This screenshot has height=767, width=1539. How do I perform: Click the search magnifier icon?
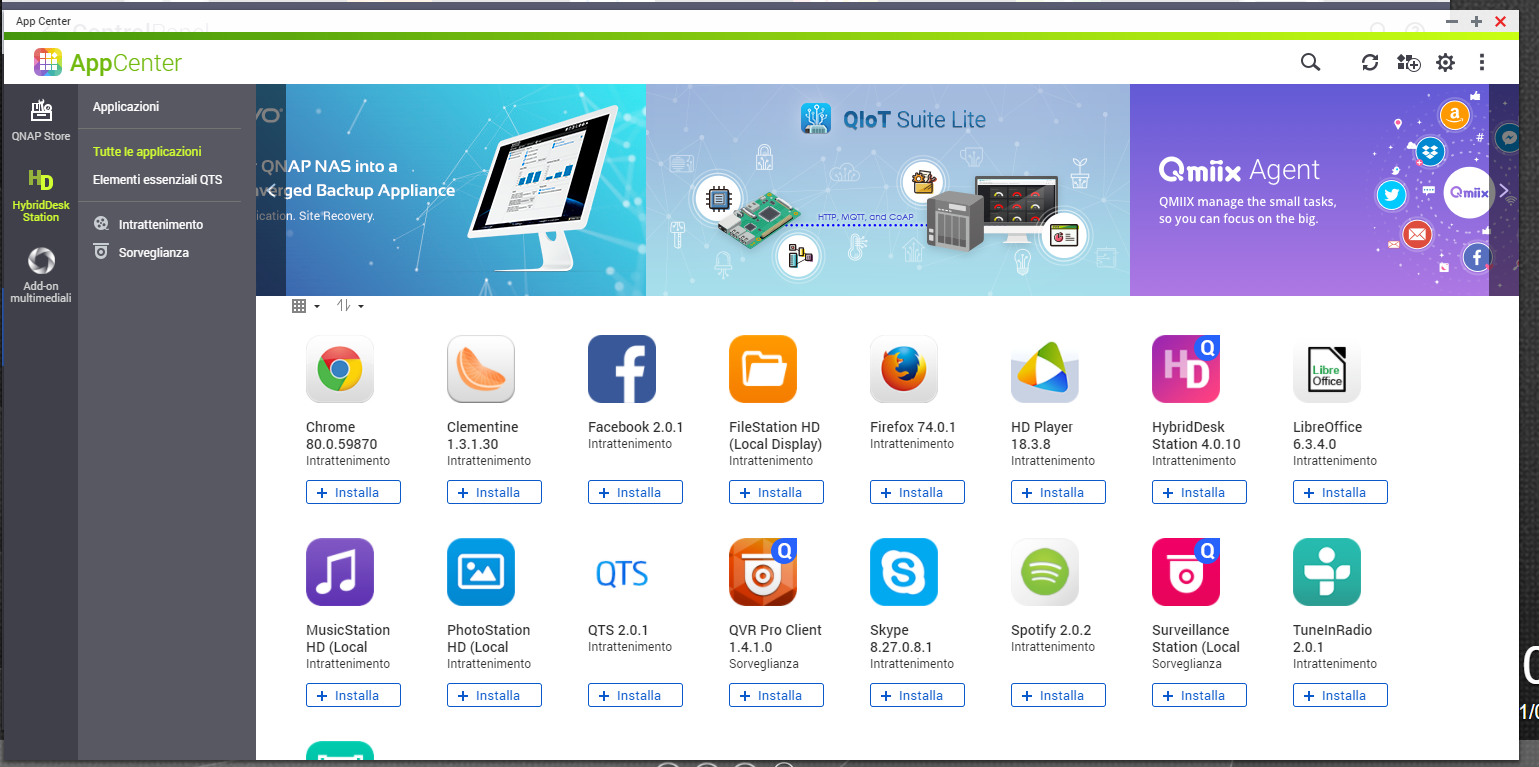(1310, 62)
